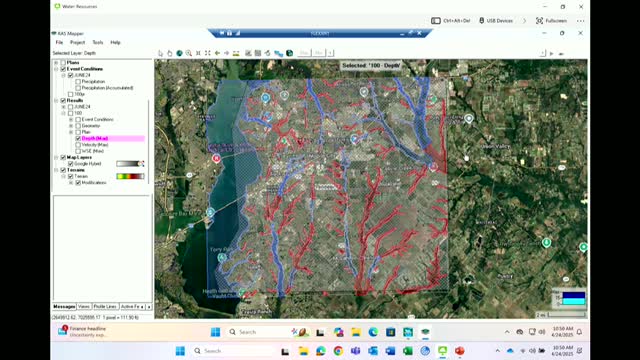The image size is (640, 360).
Task: Click the Min button in toolbar
Action: point(319,53)
